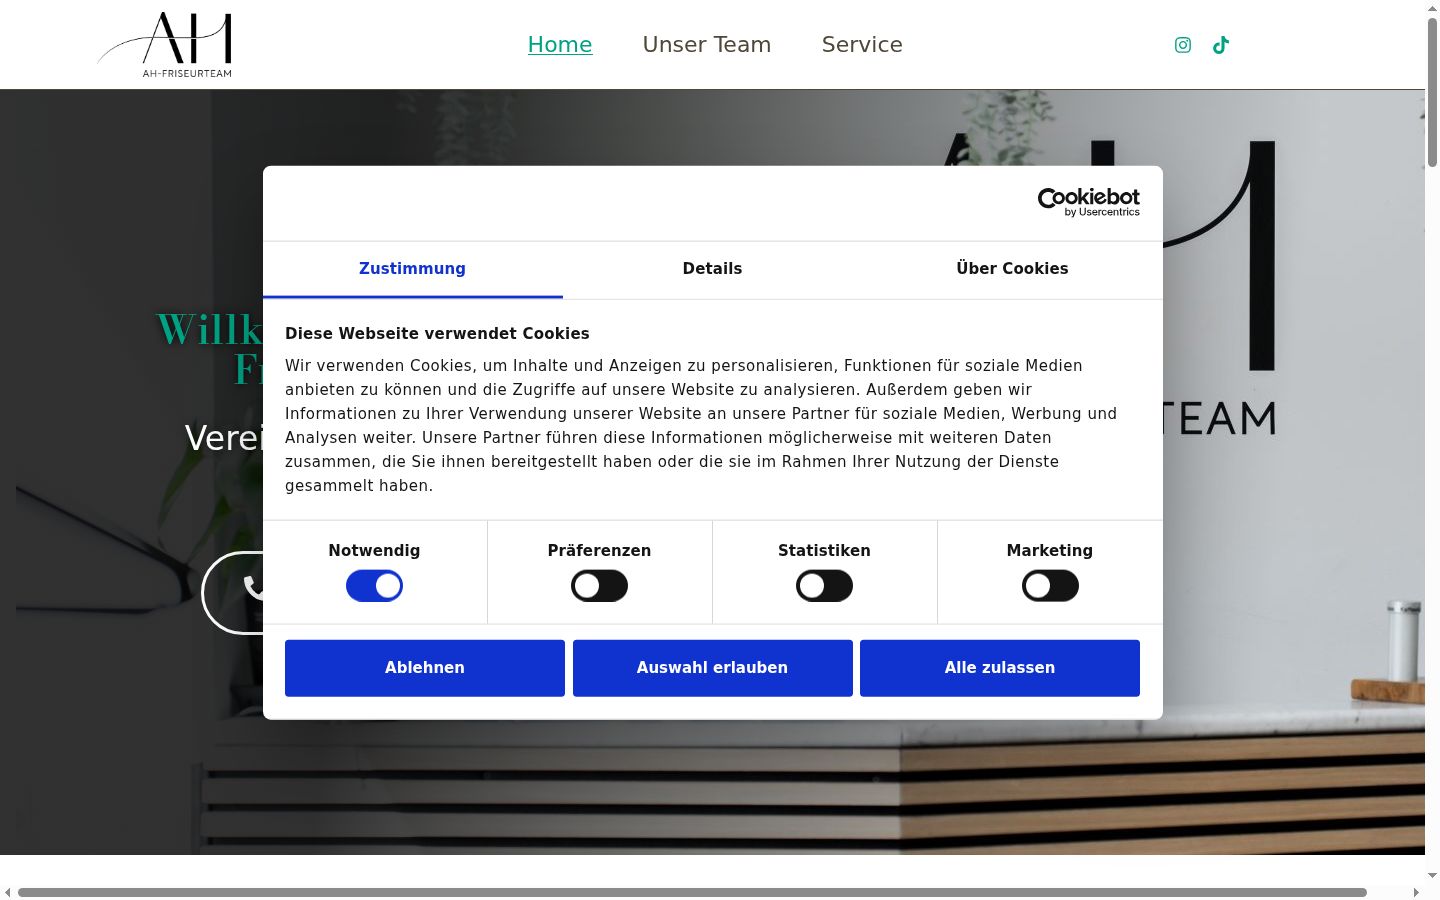Screen dimensions: 1440x900
Task: Turn on the Marketing cookie switch
Action: click(1050, 586)
